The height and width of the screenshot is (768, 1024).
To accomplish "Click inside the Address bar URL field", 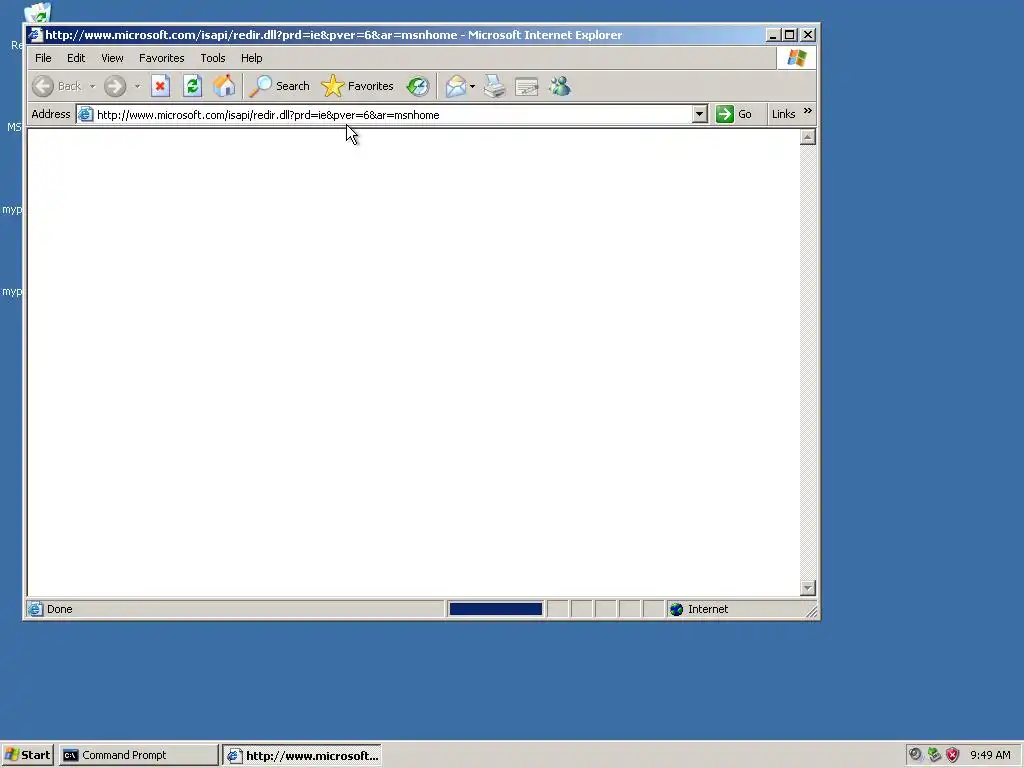I will click(392, 115).
